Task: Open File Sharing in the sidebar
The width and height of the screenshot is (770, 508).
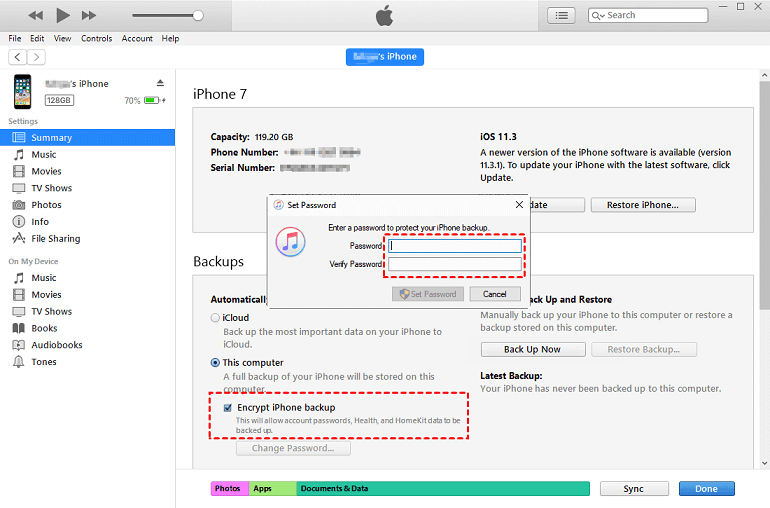Action: pyautogui.click(x=55, y=239)
